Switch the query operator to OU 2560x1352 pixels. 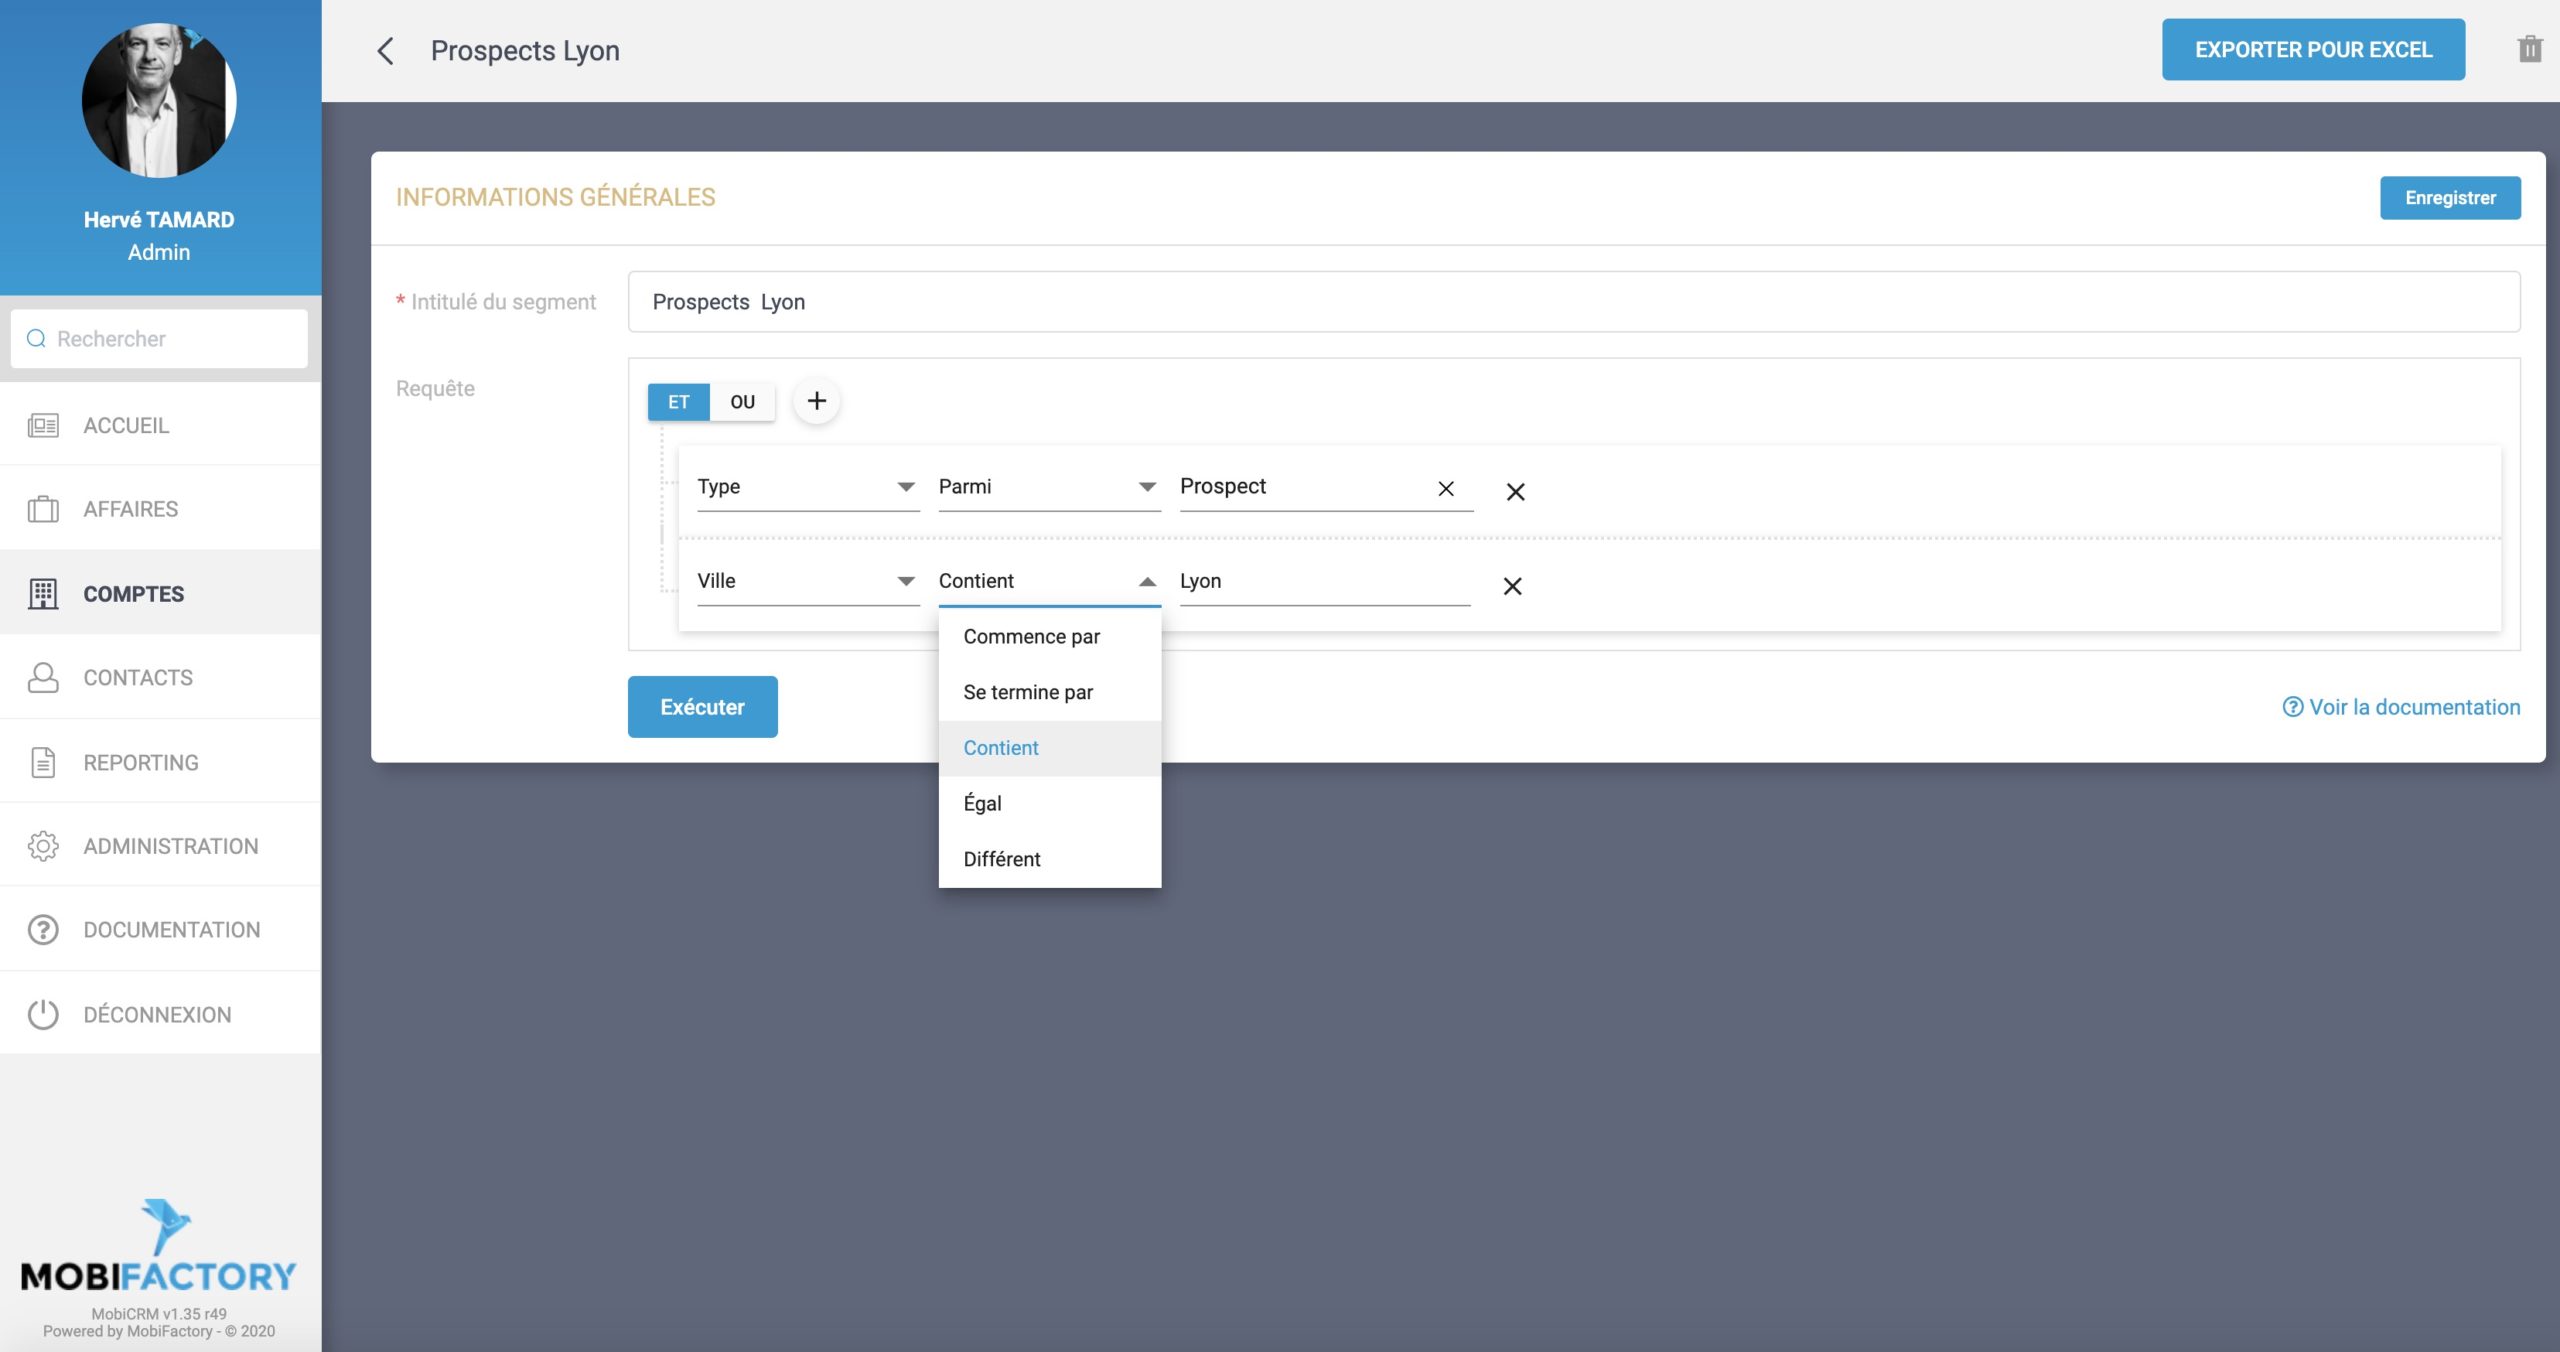pyautogui.click(x=742, y=401)
